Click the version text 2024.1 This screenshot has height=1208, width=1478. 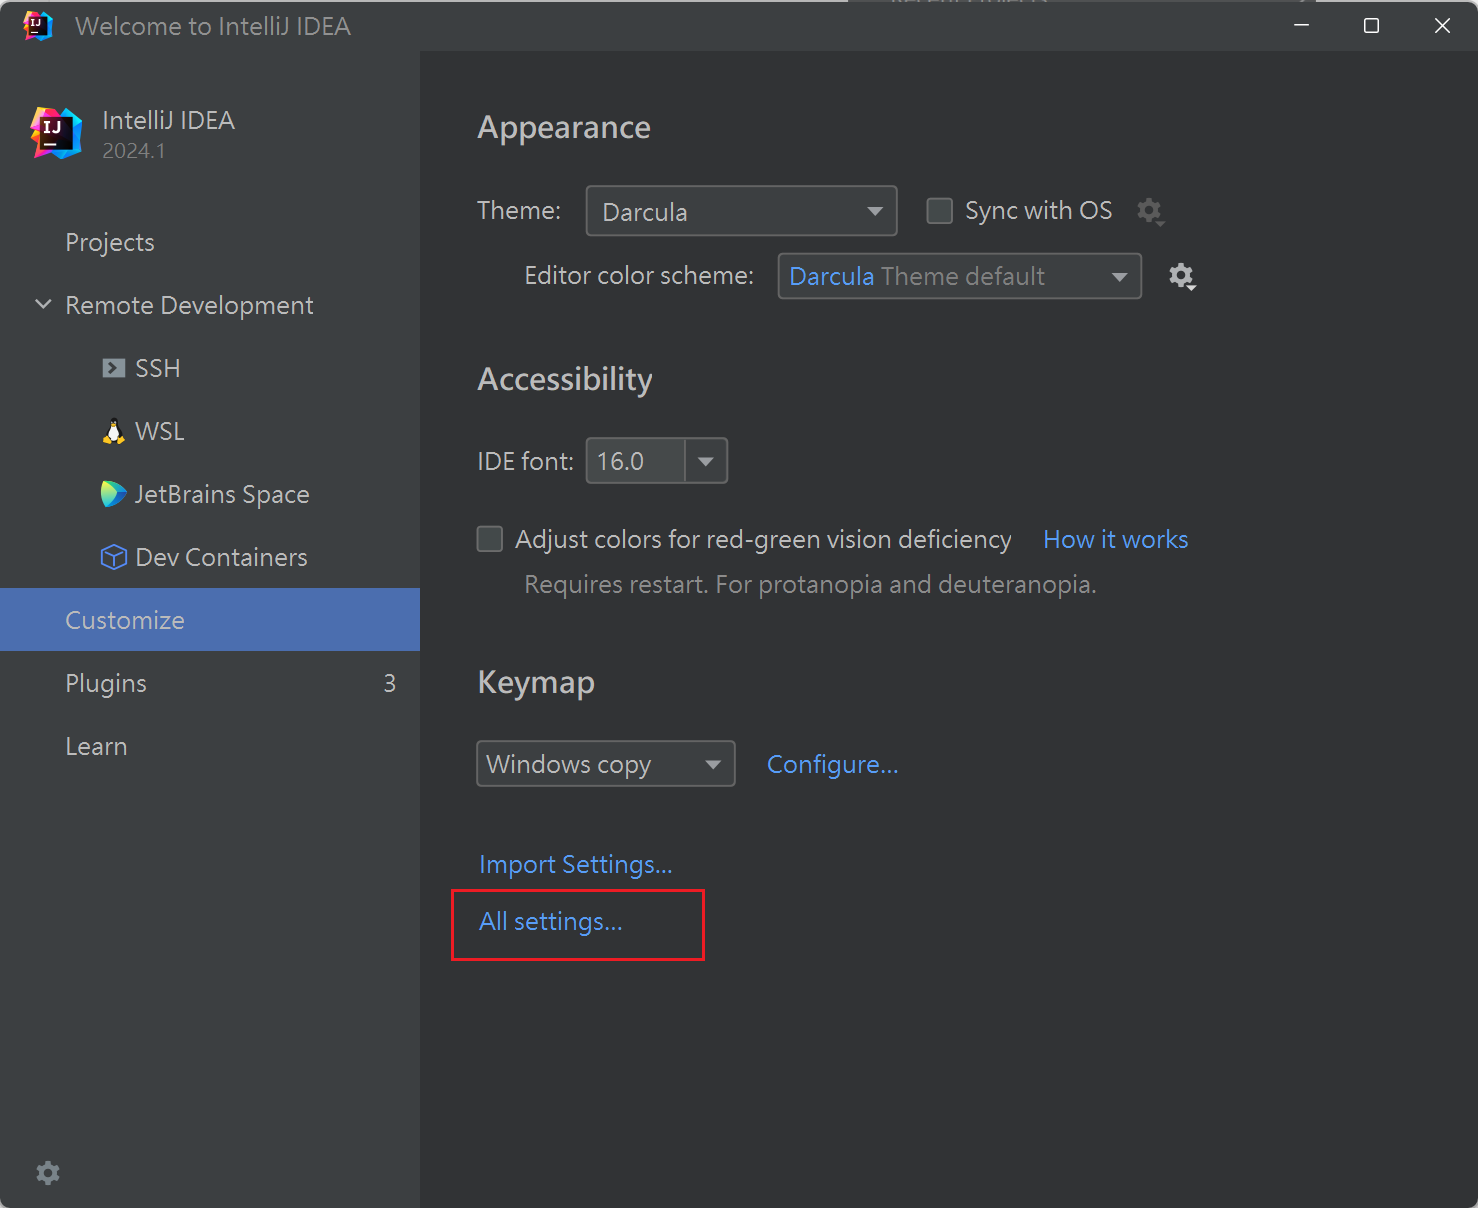134,151
